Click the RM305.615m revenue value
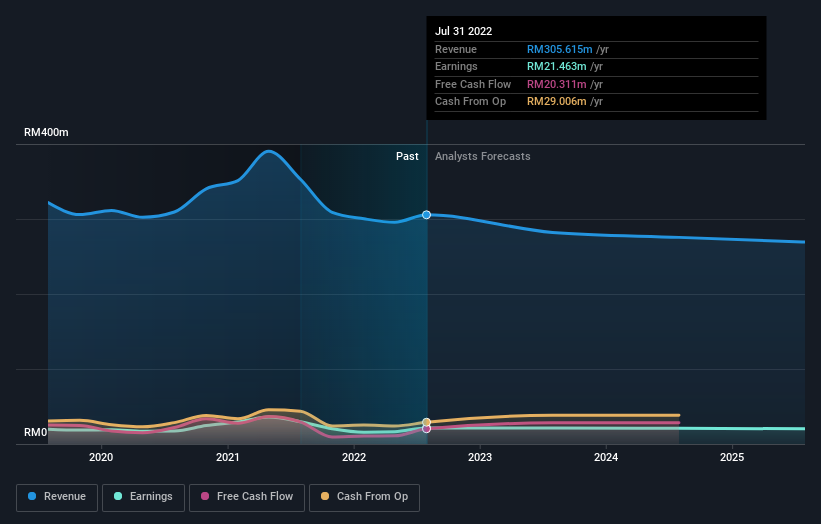The height and width of the screenshot is (524, 821). pyautogui.click(x=560, y=49)
